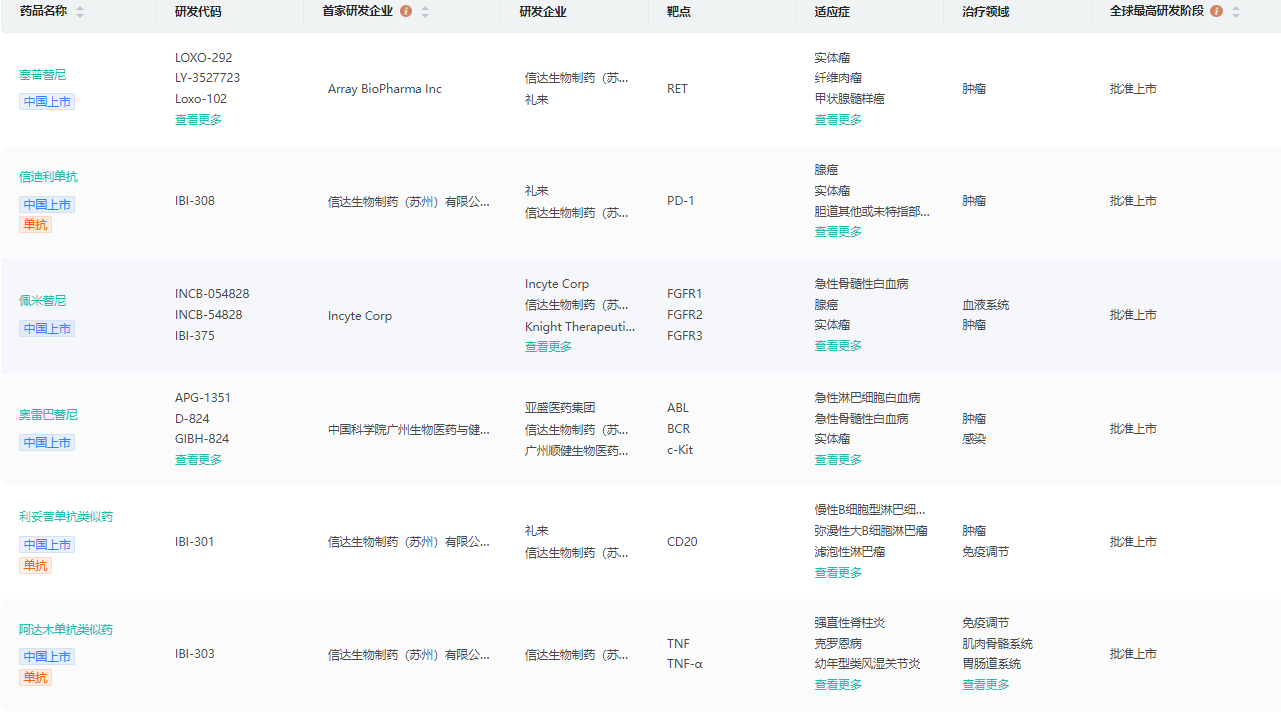Viewport: 1281px width, 719px height.
Task: Expand 查看更多 under 信迪利单抗 适应症
Action: click(838, 232)
